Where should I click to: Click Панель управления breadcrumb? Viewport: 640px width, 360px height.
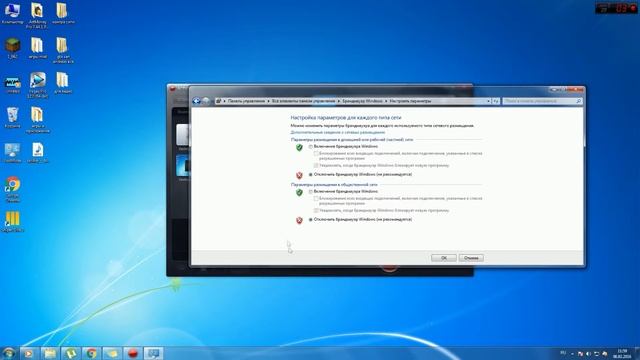pos(247,101)
